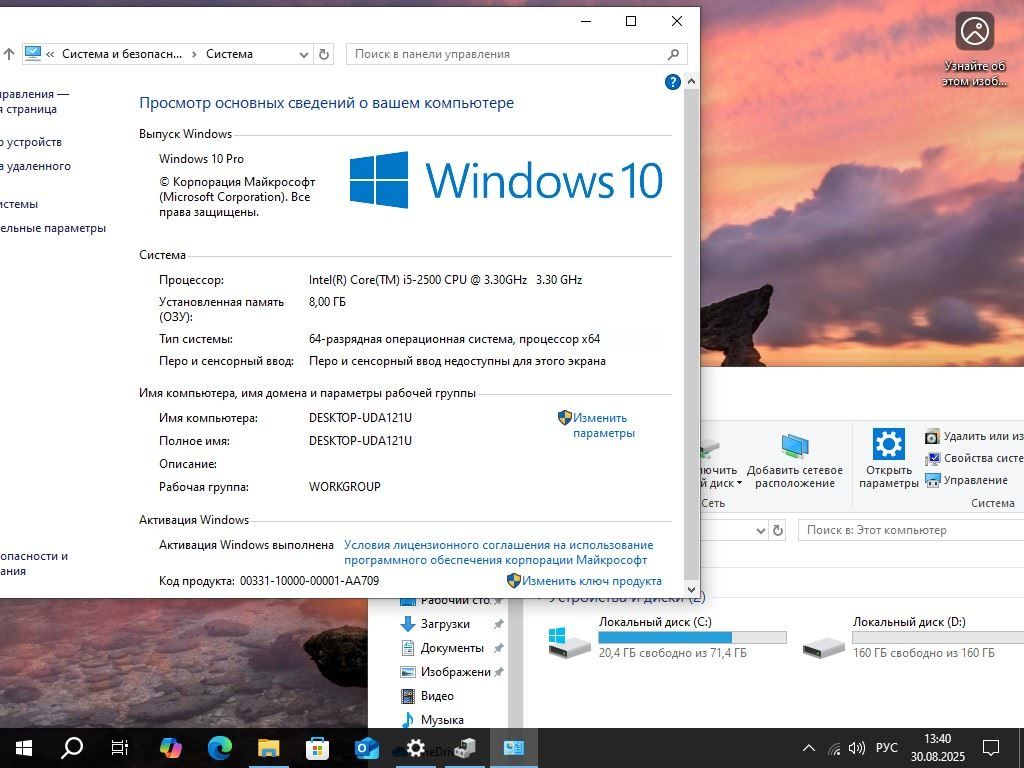Open the Windows Start menu

tap(24, 748)
